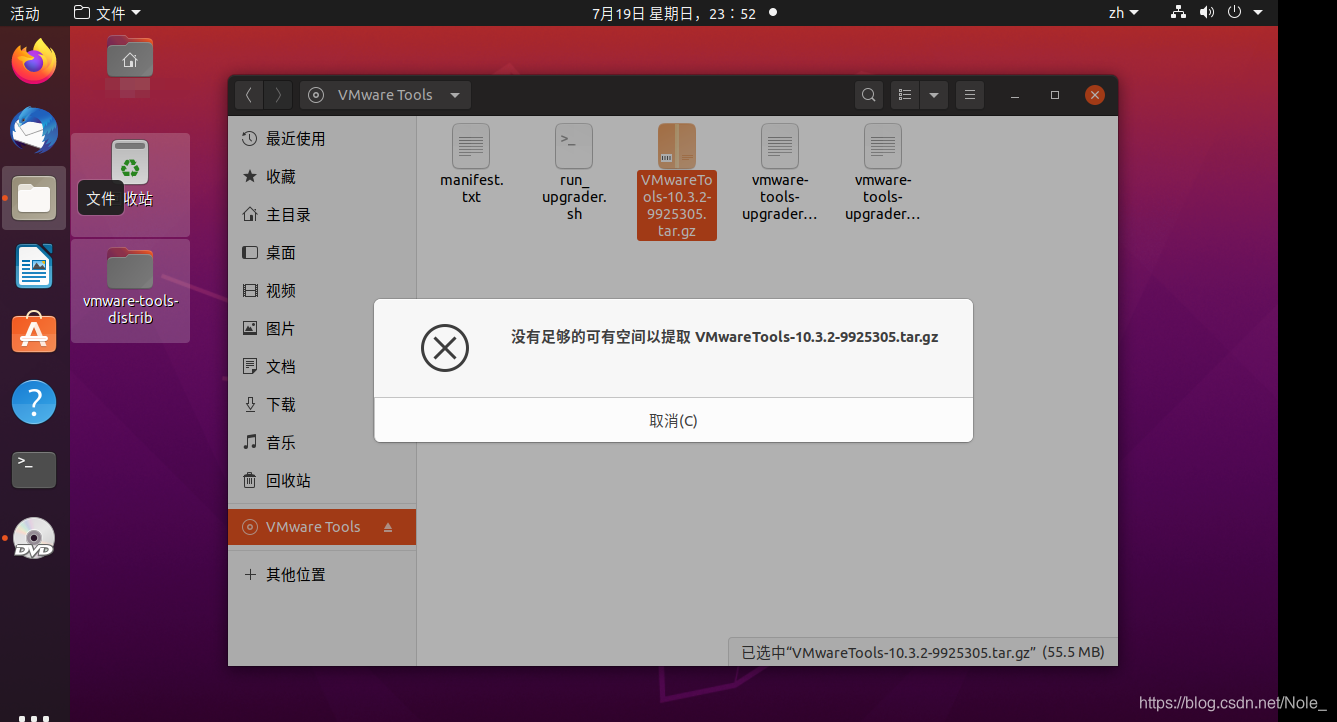Maximize the Files window
This screenshot has width=1337, height=722.
[1055, 95]
